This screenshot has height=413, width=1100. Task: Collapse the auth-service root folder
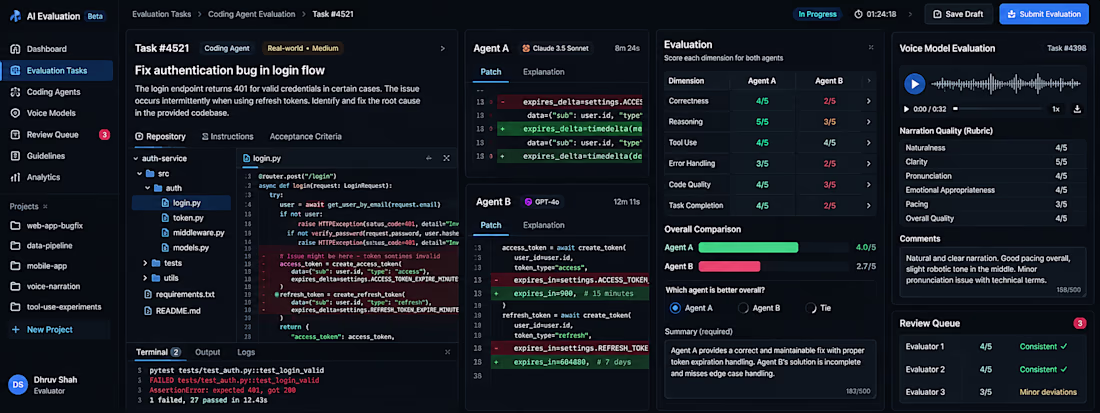[x=136, y=158]
